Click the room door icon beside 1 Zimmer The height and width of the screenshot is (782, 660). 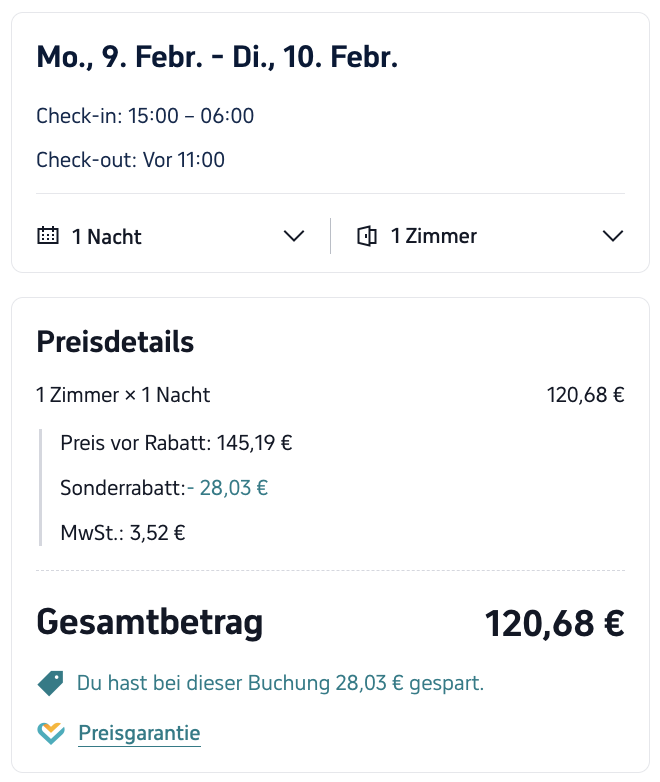367,236
